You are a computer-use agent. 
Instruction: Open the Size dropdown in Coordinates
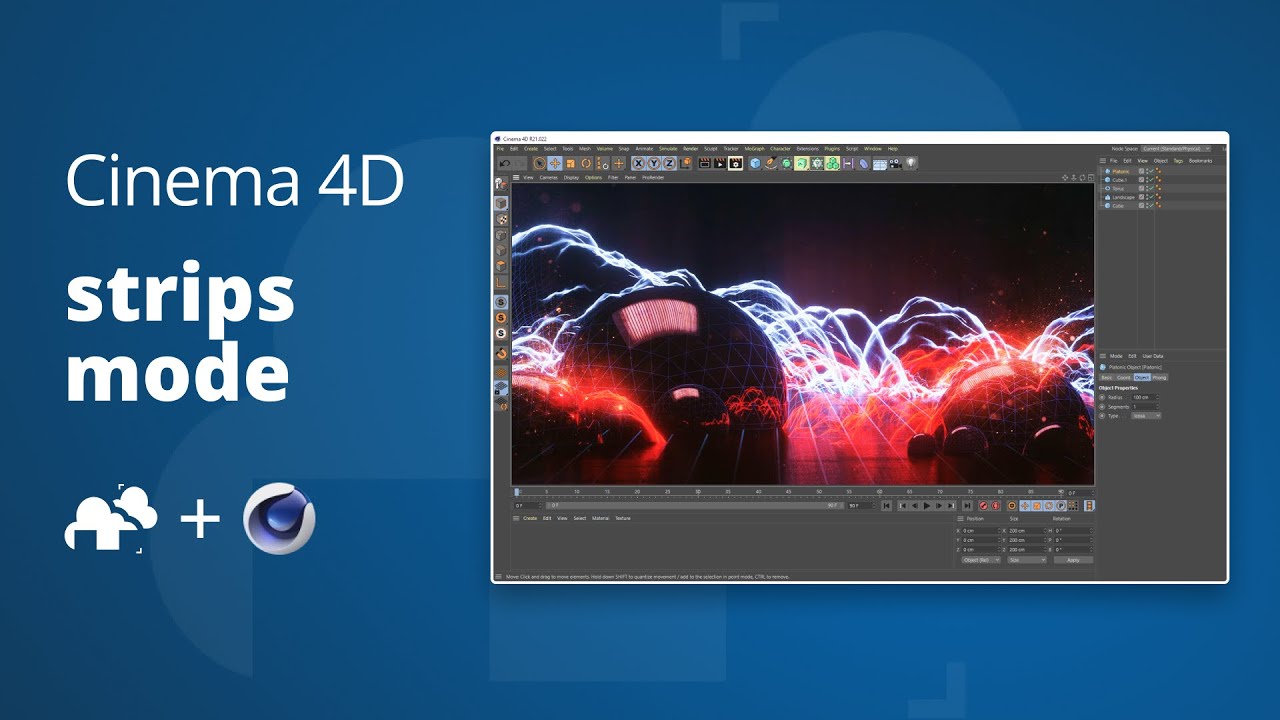pyautogui.click(x=1027, y=560)
